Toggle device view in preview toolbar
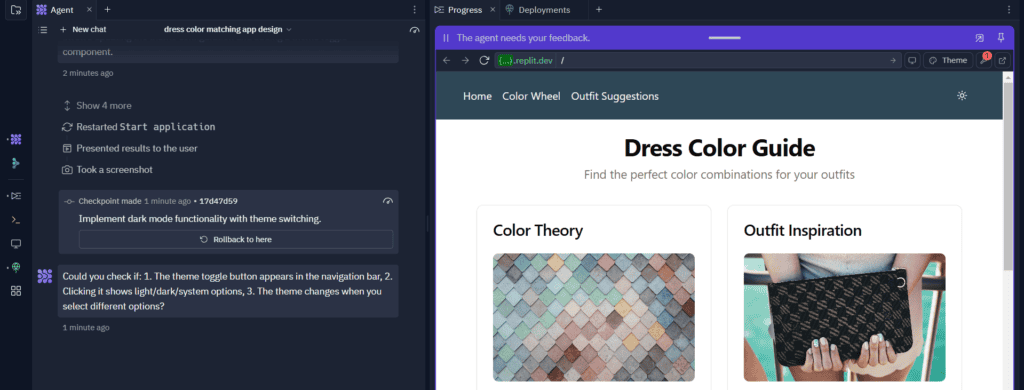1024x390 pixels. pyautogui.click(x=912, y=60)
